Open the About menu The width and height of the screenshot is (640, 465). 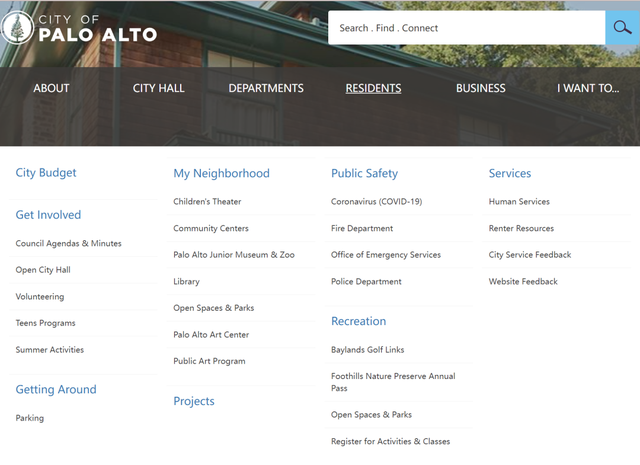[51, 88]
